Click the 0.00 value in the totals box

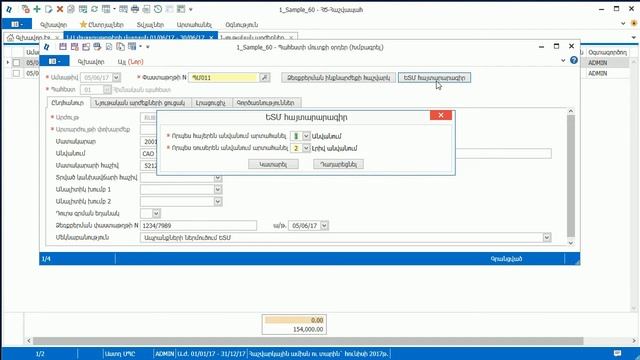tap(317, 320)
